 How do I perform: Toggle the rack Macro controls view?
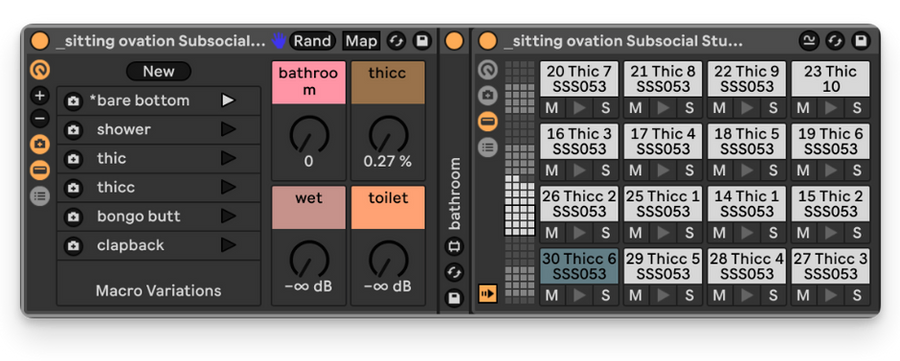[40, 170]
